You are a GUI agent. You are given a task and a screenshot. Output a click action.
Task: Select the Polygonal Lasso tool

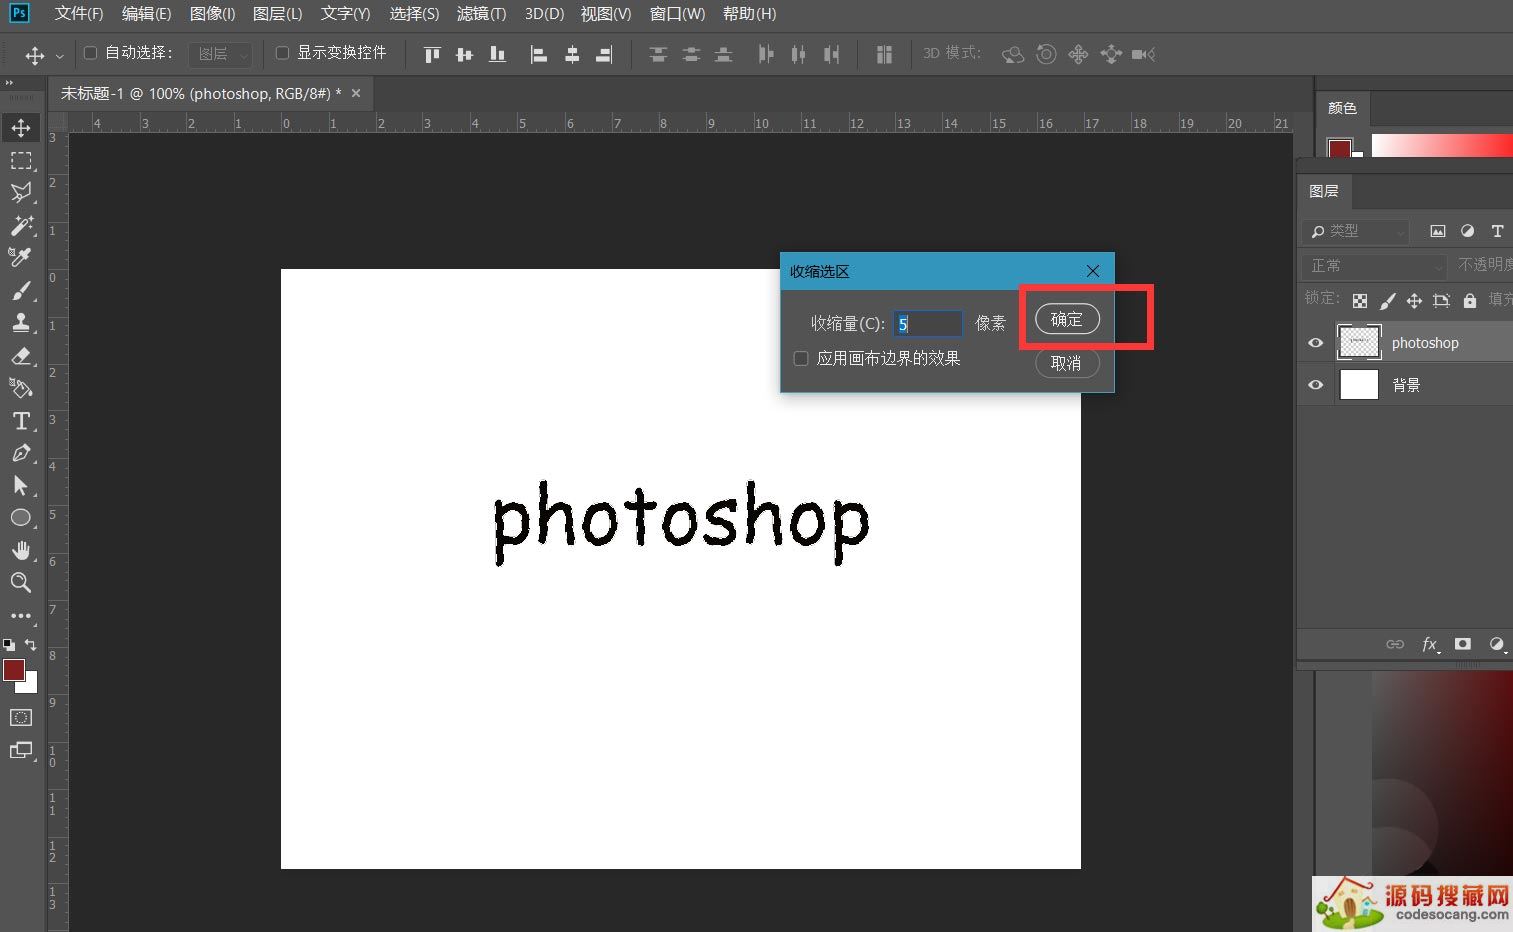coord(21,193)
